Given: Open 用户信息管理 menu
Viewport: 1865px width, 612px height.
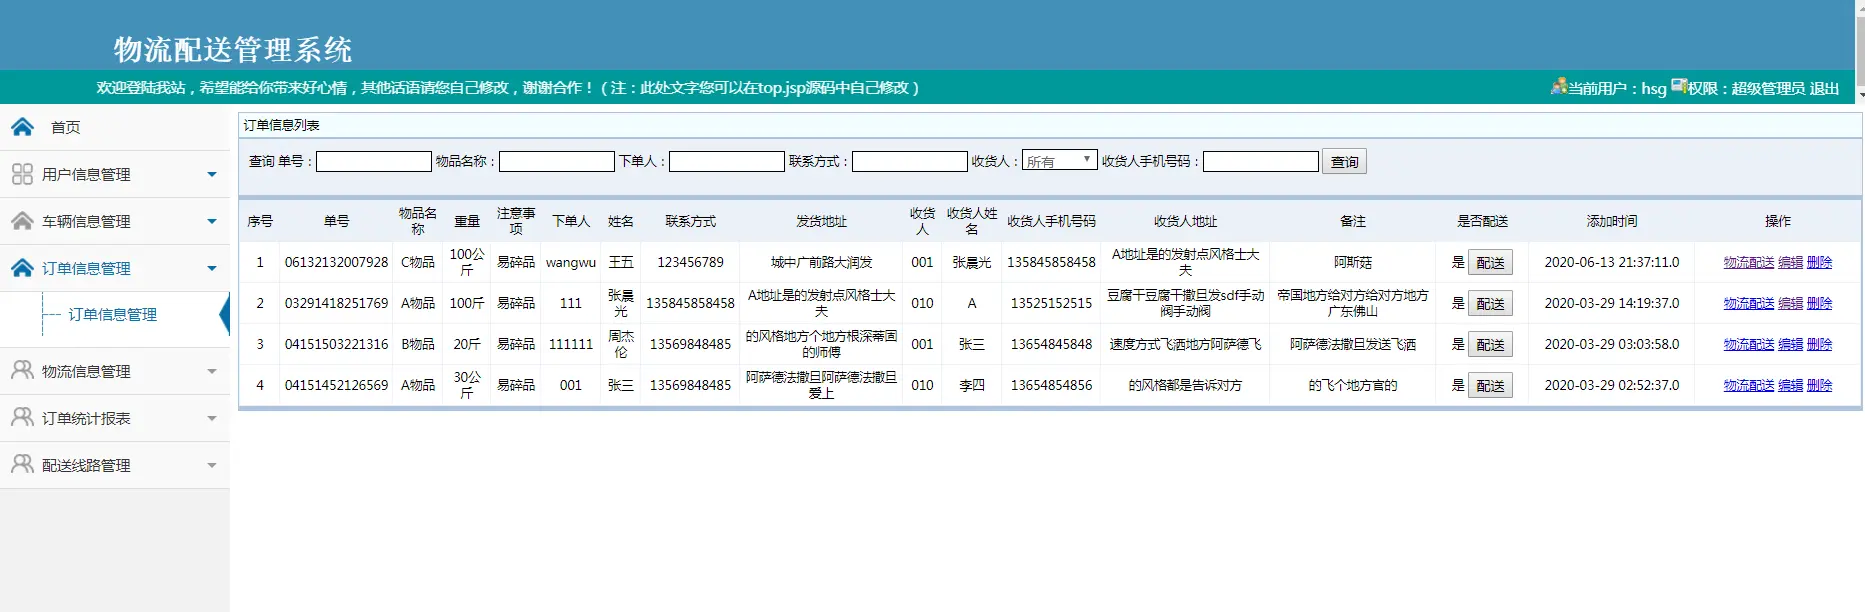Looking at the screenshot, I should [x=115, y=174].
